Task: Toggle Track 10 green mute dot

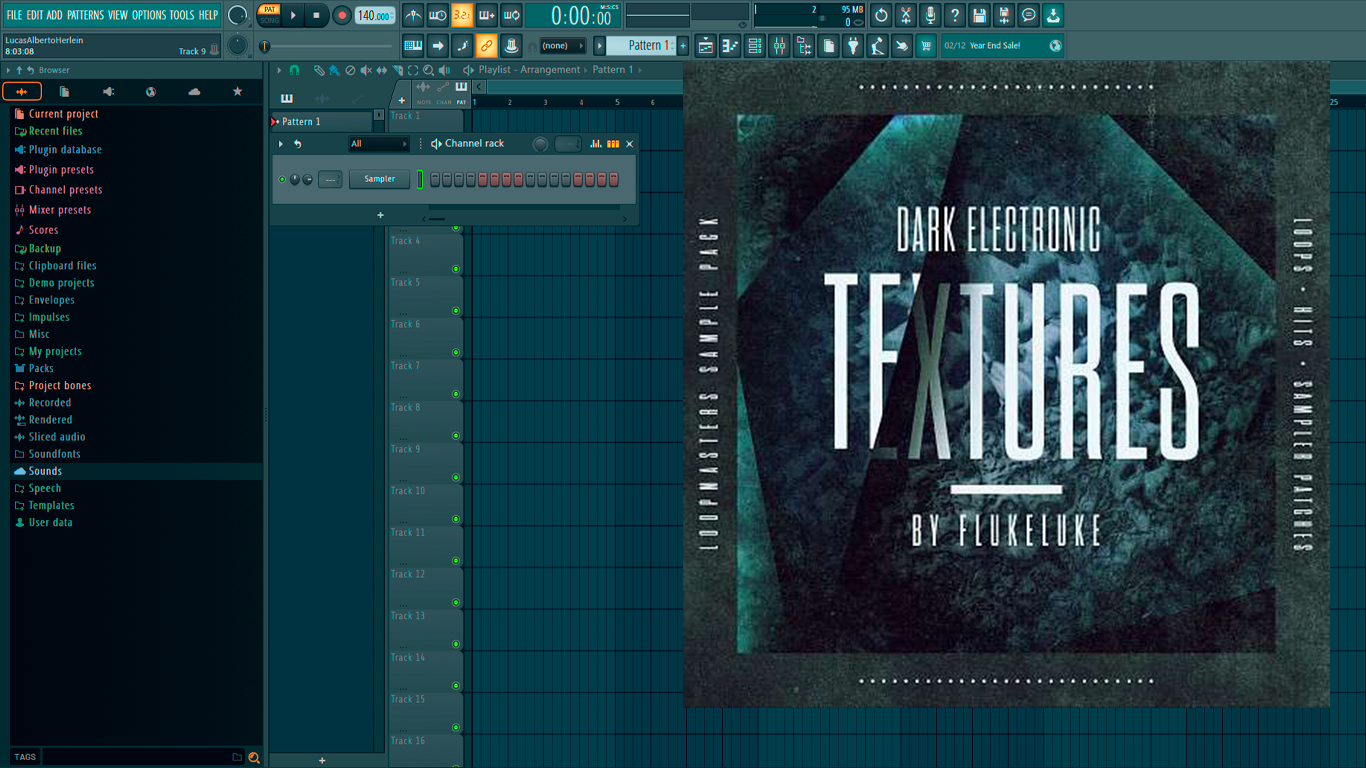Action: click(x=456, y=519)
